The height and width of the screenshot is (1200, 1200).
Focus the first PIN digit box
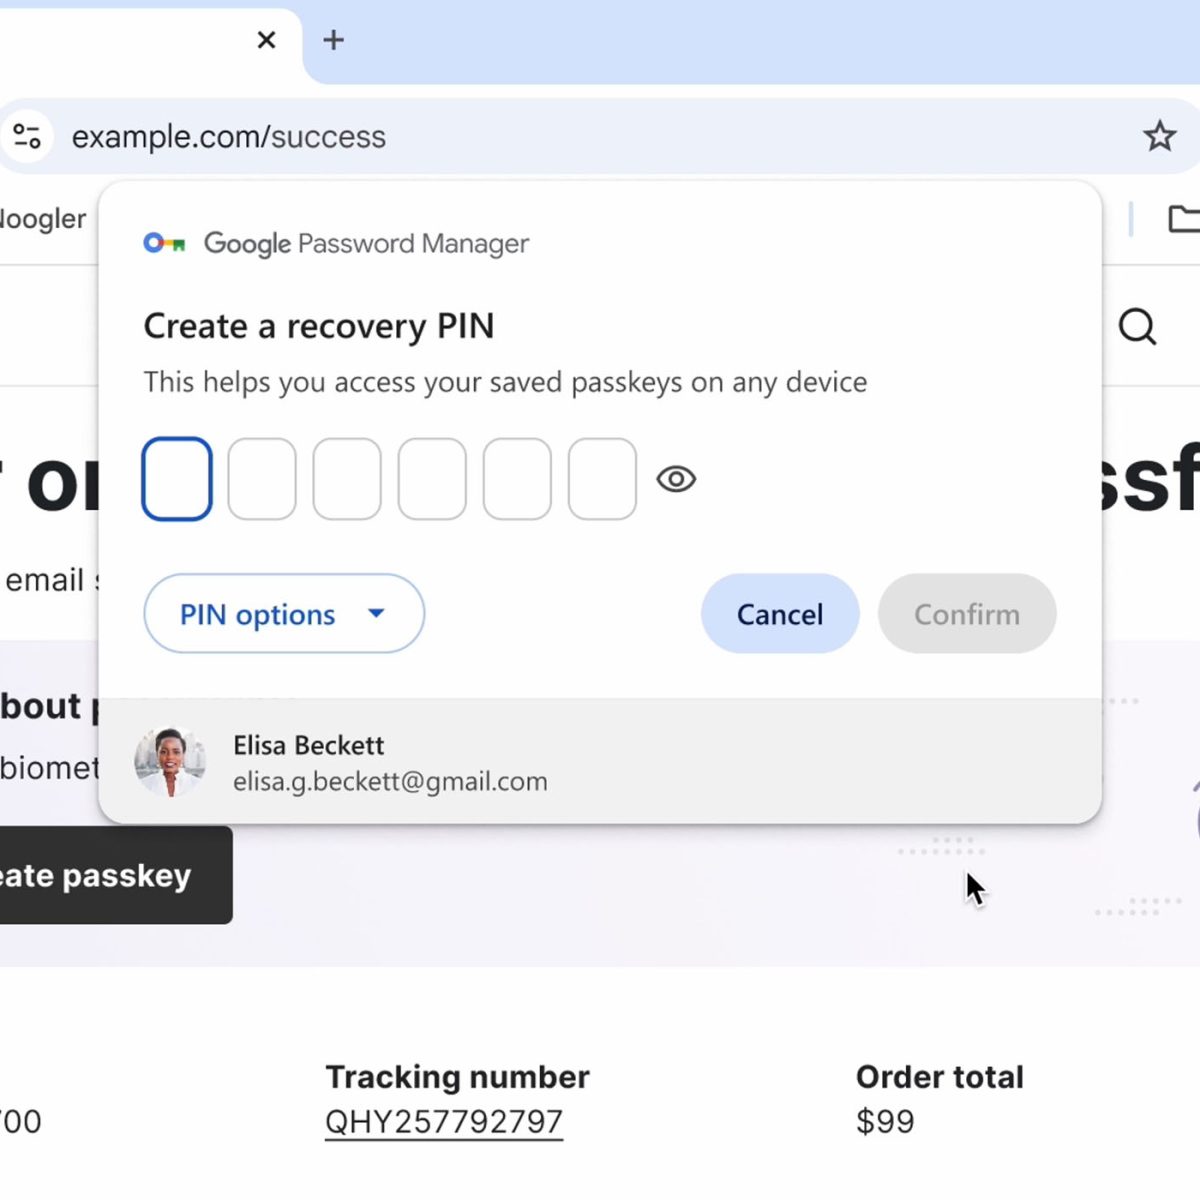click(177, 479)
